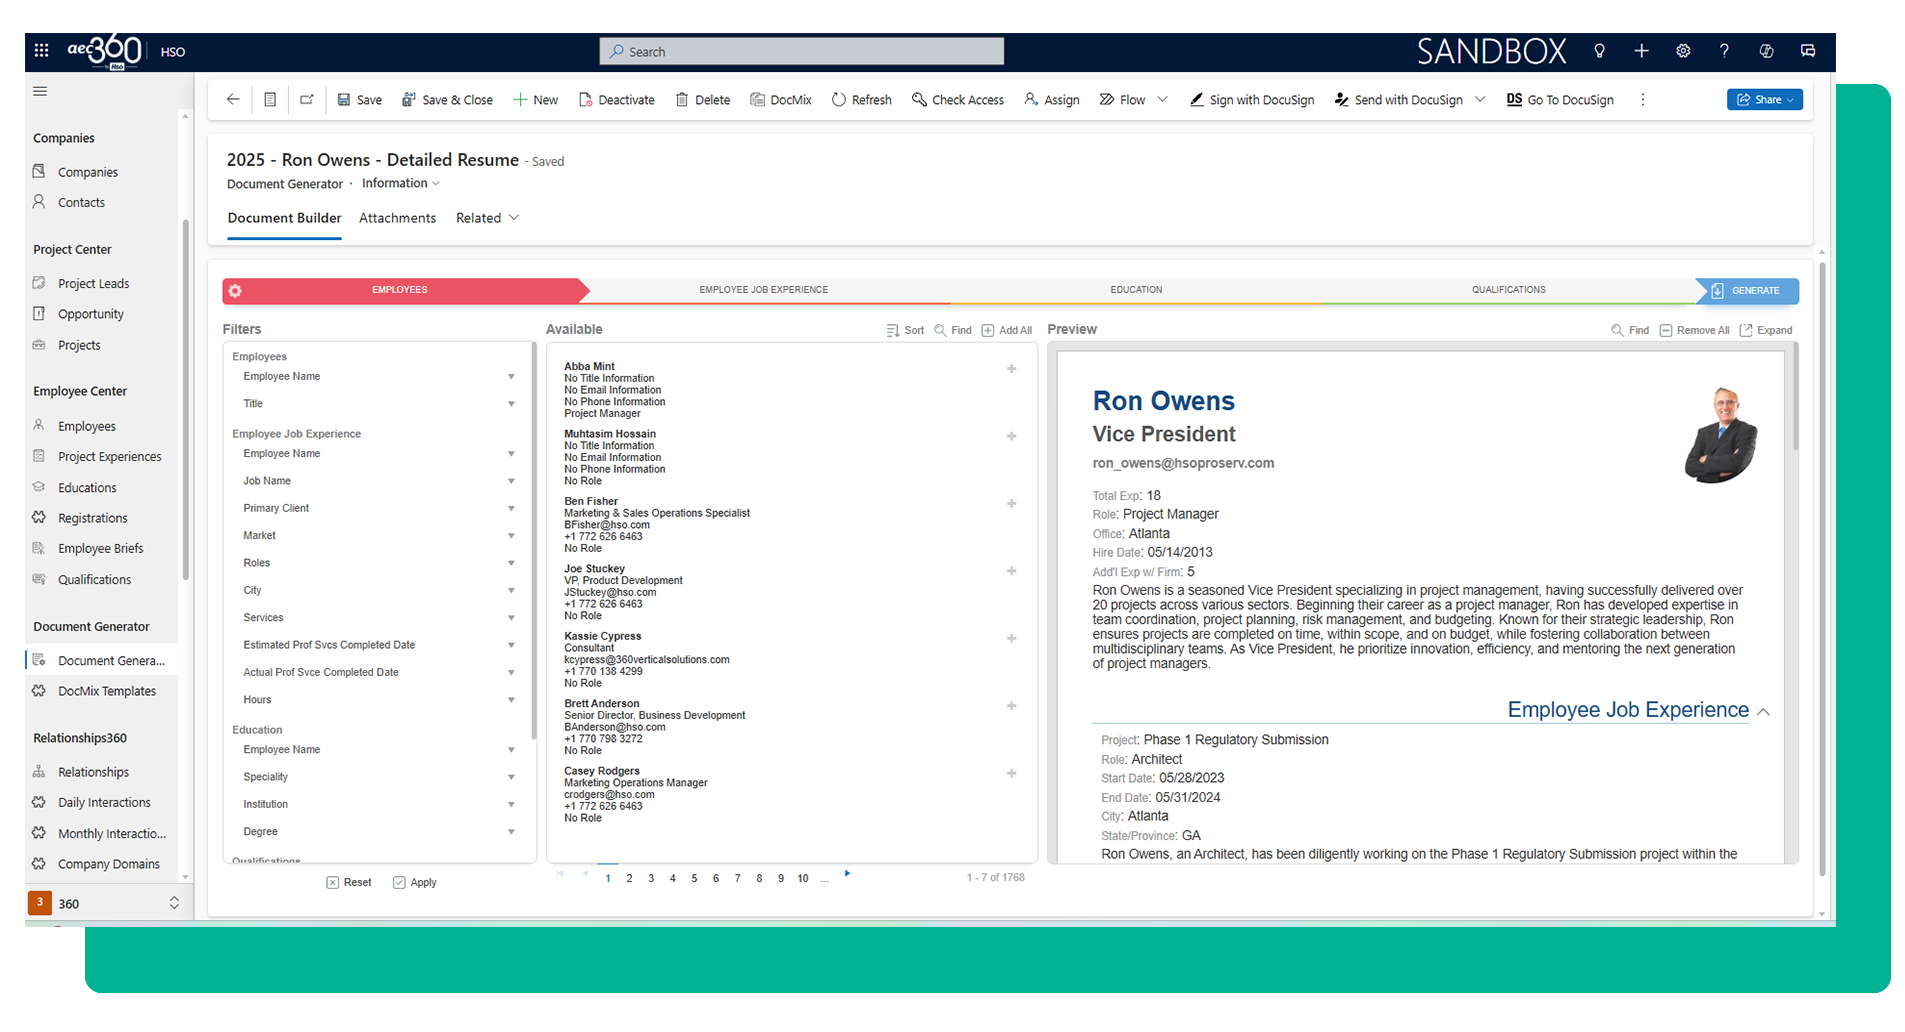This screenshot has width=1905, height=1032.
Task: Add Ben Fisher with plus icon
Action: click(x=1011, y=504)
